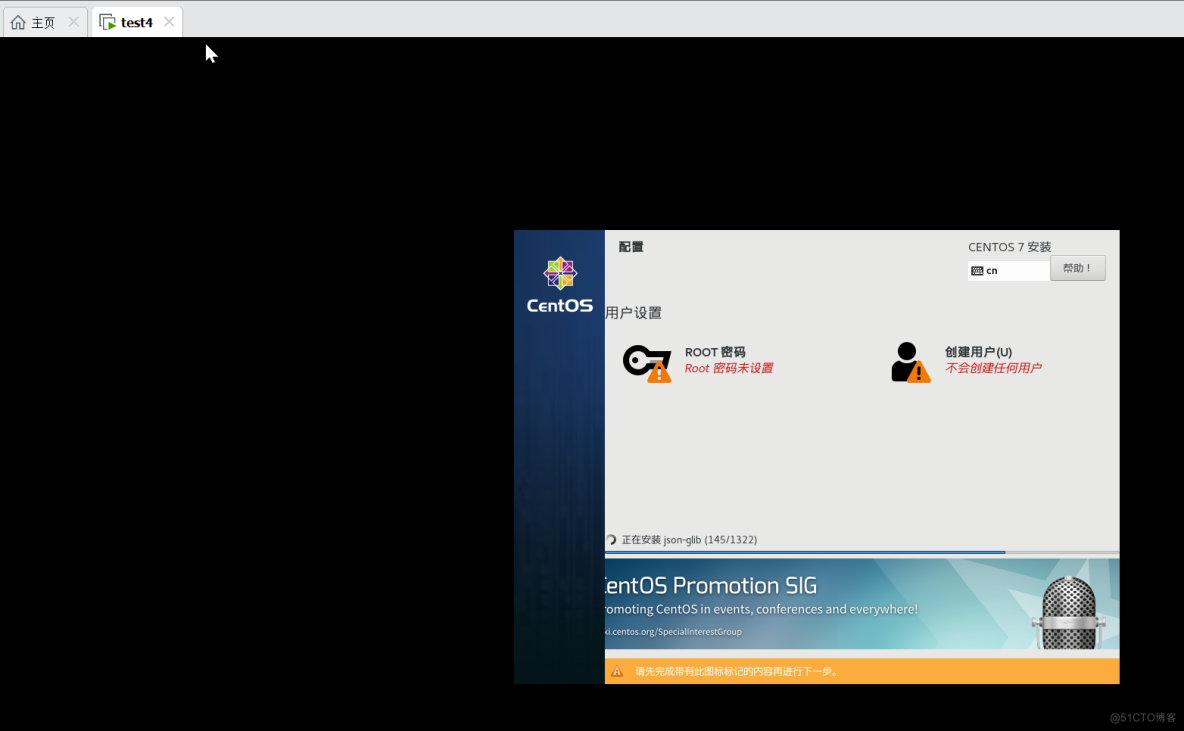Viewport: 1184px width, 731px height.
Task: Click the installation progress bar
Action: 862,553
